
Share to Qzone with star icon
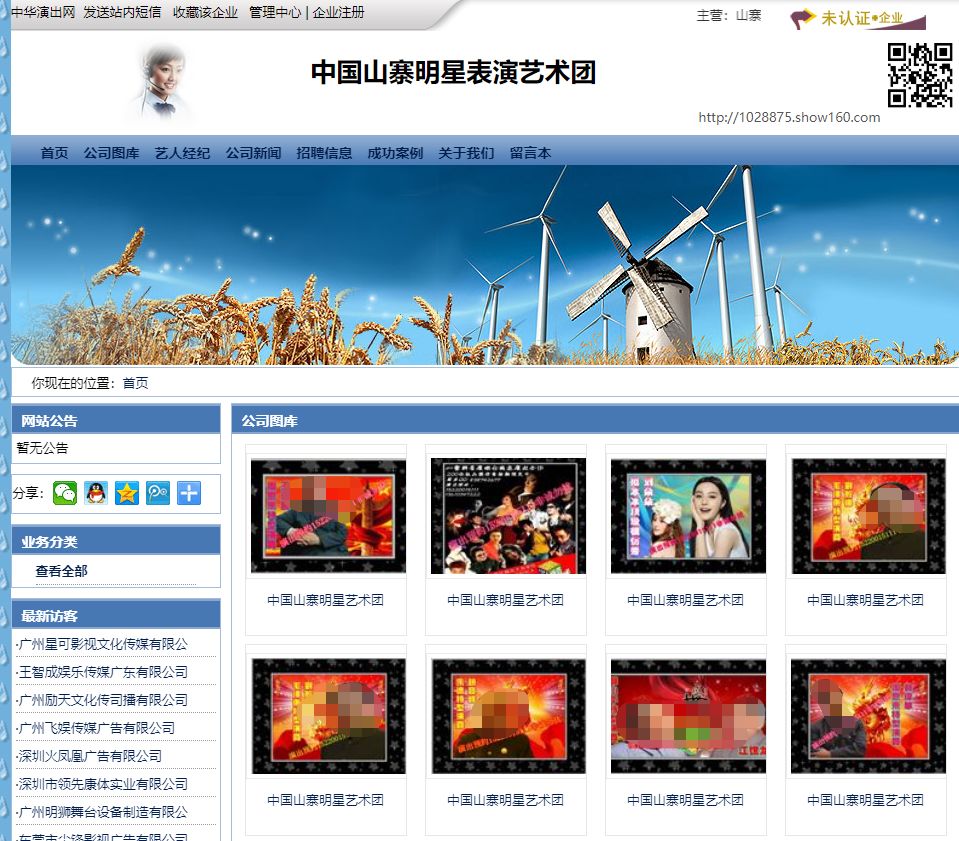[127, 493]
